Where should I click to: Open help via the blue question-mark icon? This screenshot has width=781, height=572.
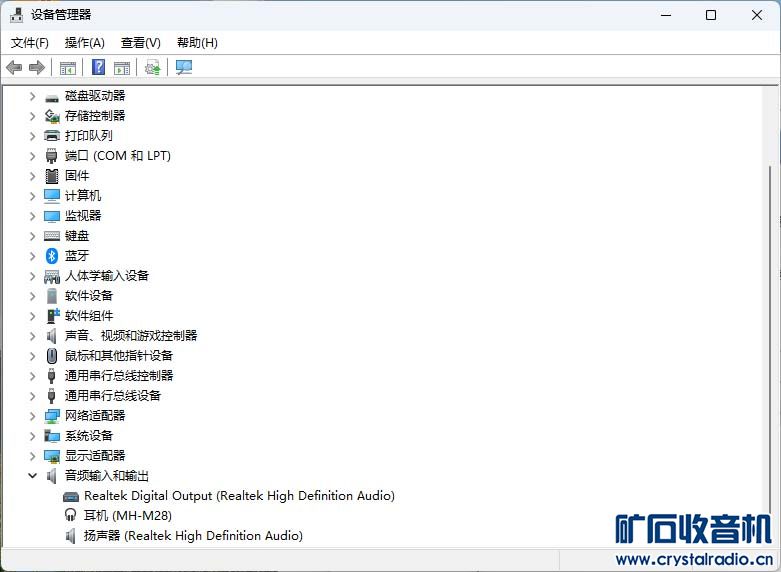pos(99,67)
